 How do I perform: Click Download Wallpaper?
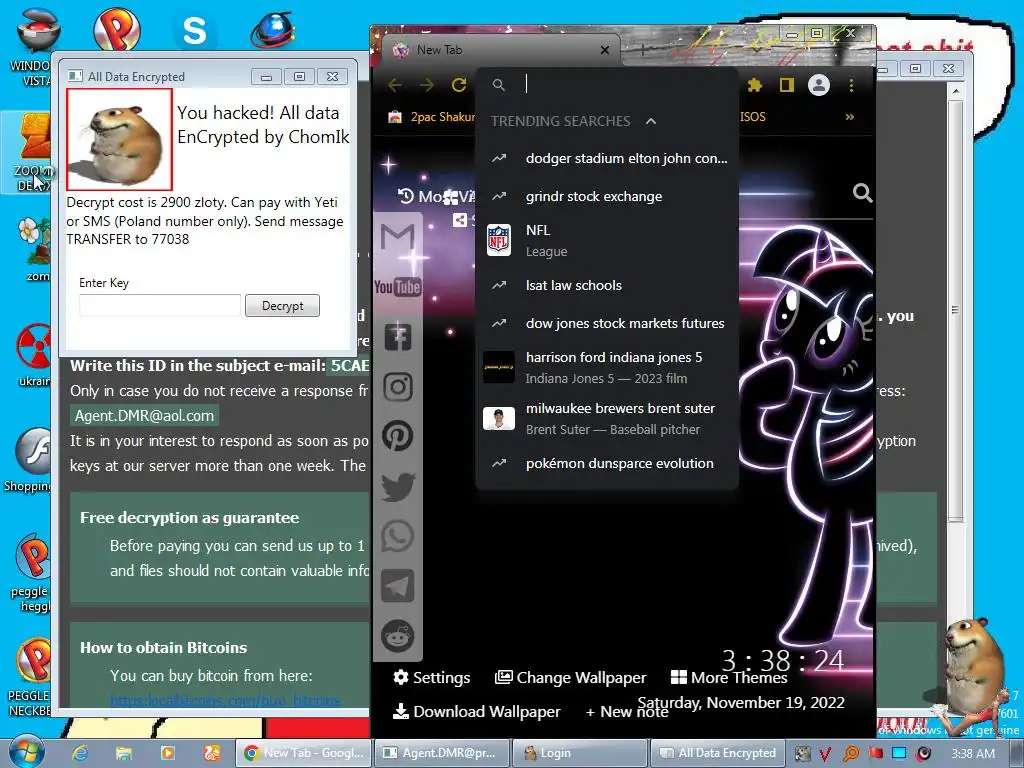476,711
